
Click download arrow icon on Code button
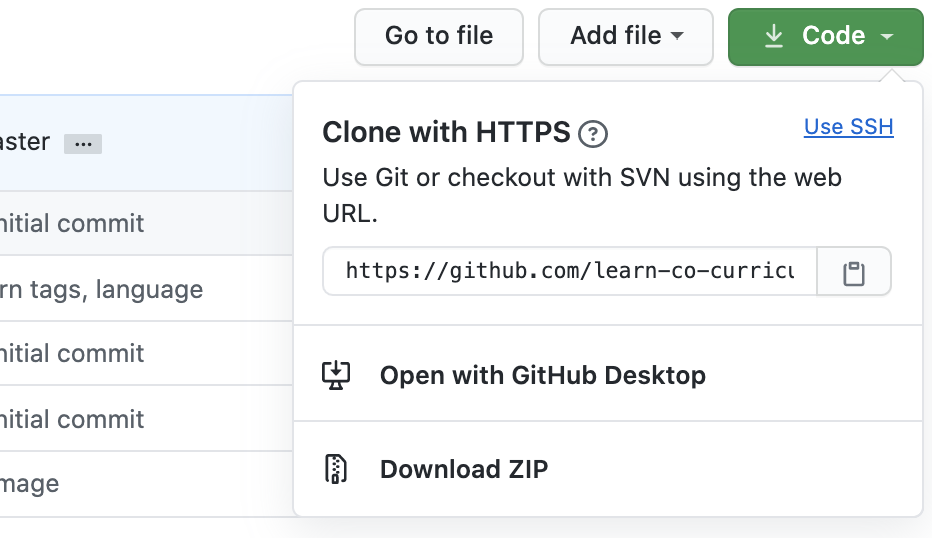tap(773, 36)
